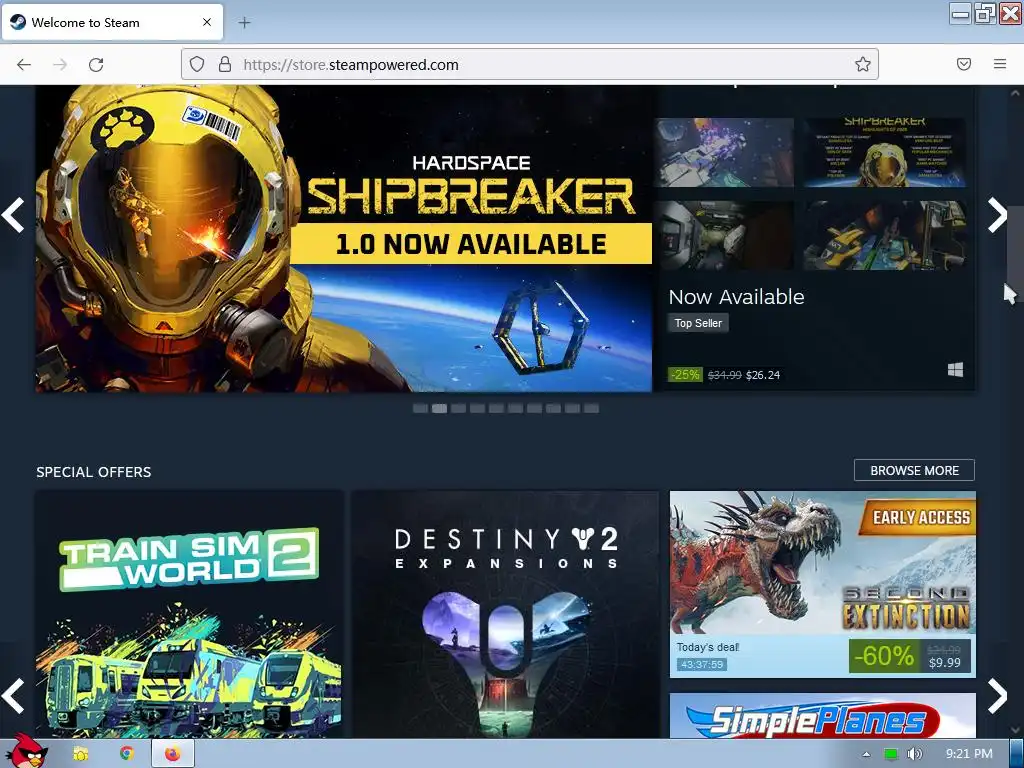The height and width of the screenshot is (768, 1024).
Task: Go back using the browser back arrow
Action: click(24, 65)
